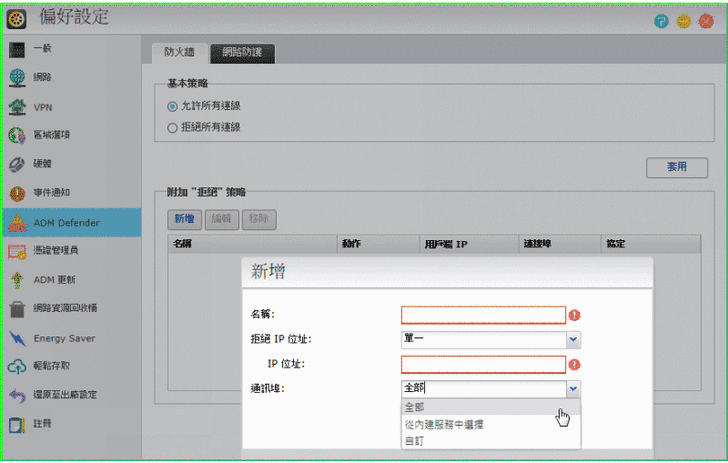Click the 套用 apply button

coord(676,167)
